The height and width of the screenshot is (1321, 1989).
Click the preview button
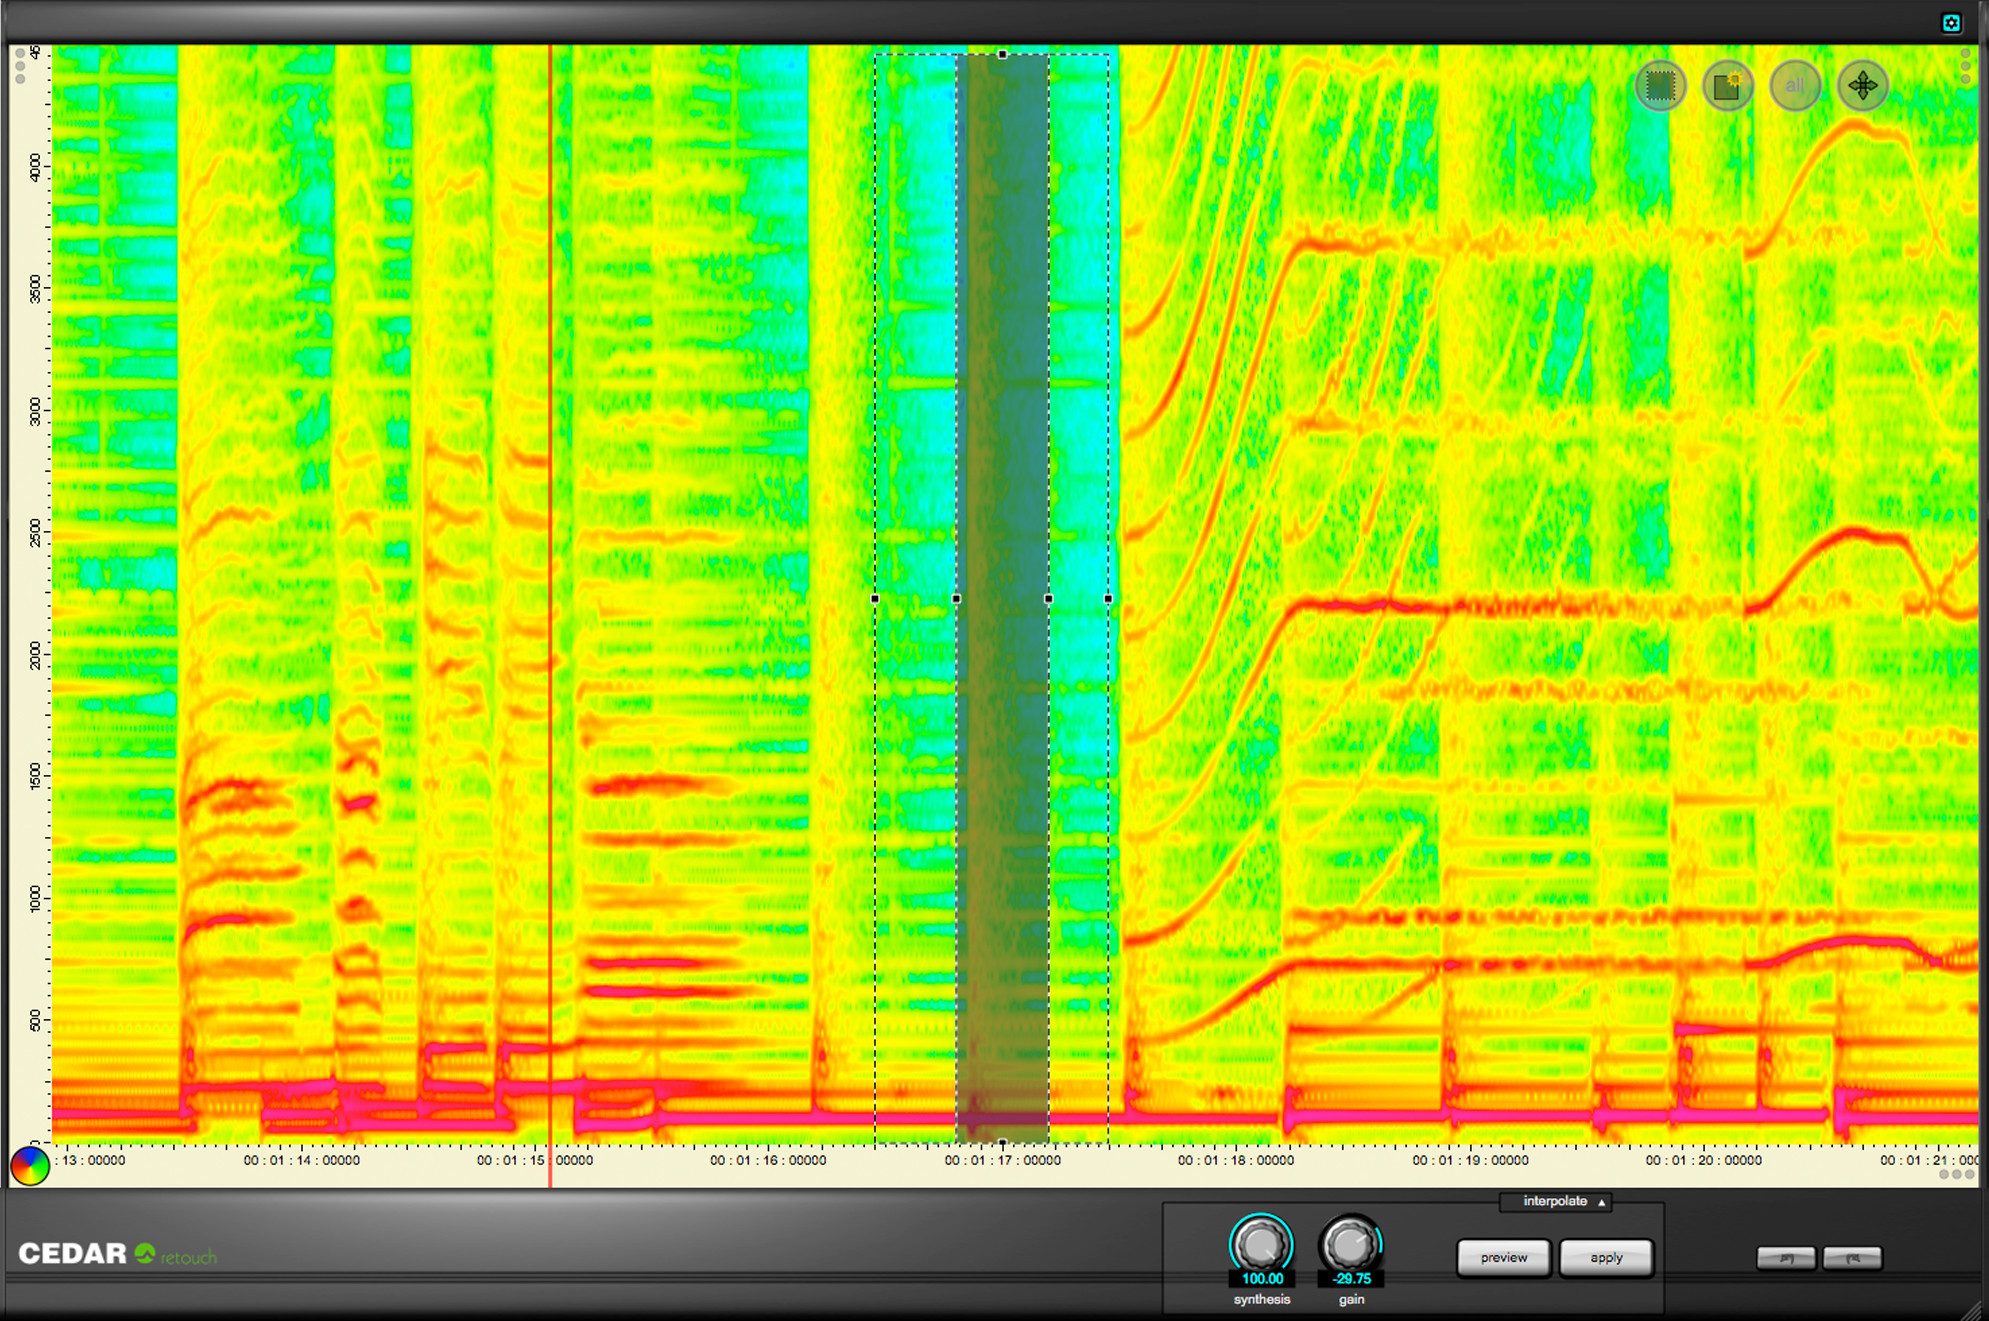(1503, 1258)
